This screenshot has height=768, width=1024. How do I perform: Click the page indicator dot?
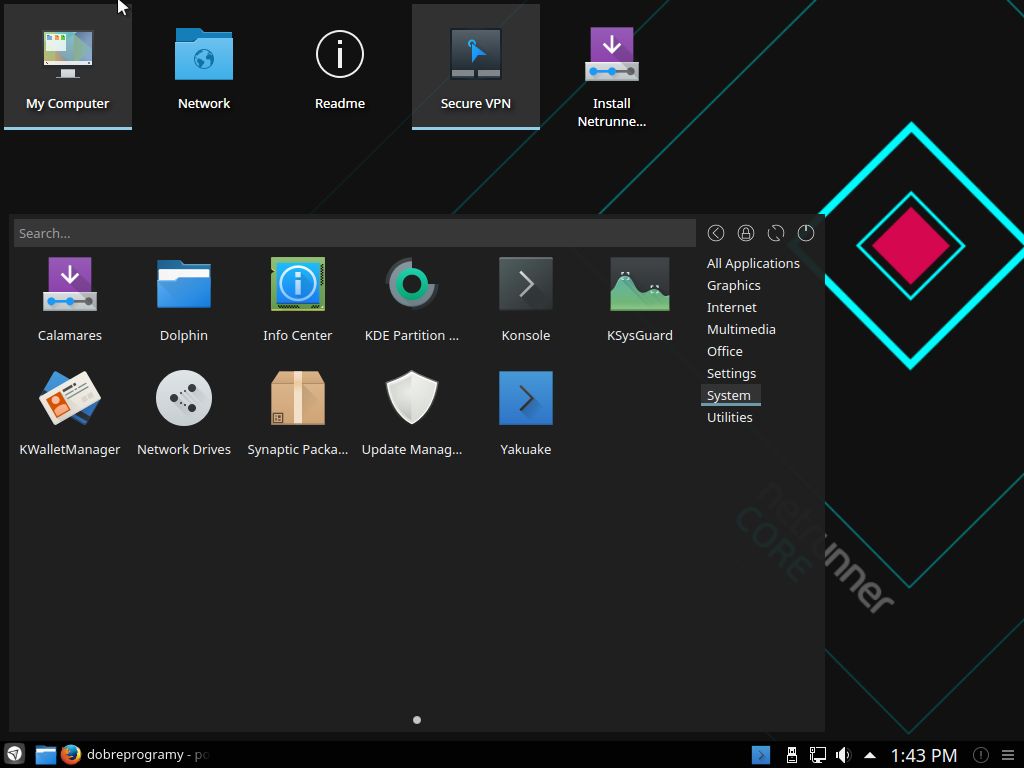click(417, 720)
